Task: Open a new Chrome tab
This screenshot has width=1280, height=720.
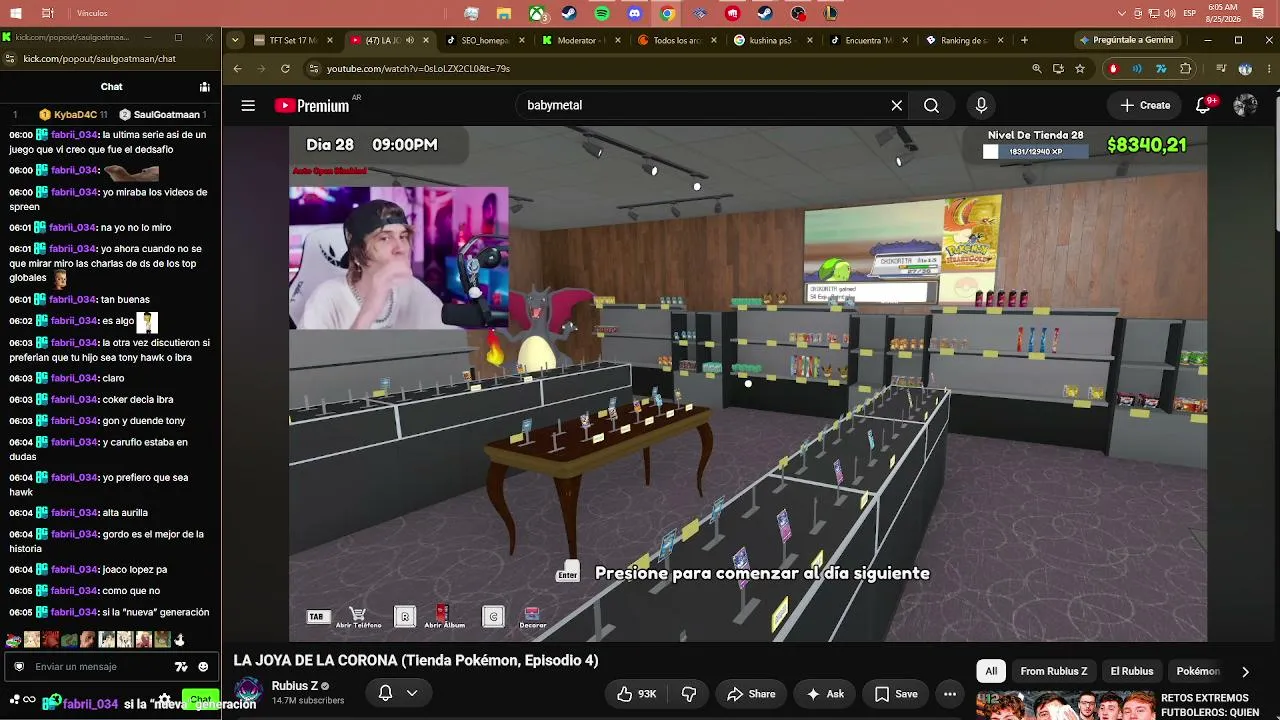Action: 1024,41
